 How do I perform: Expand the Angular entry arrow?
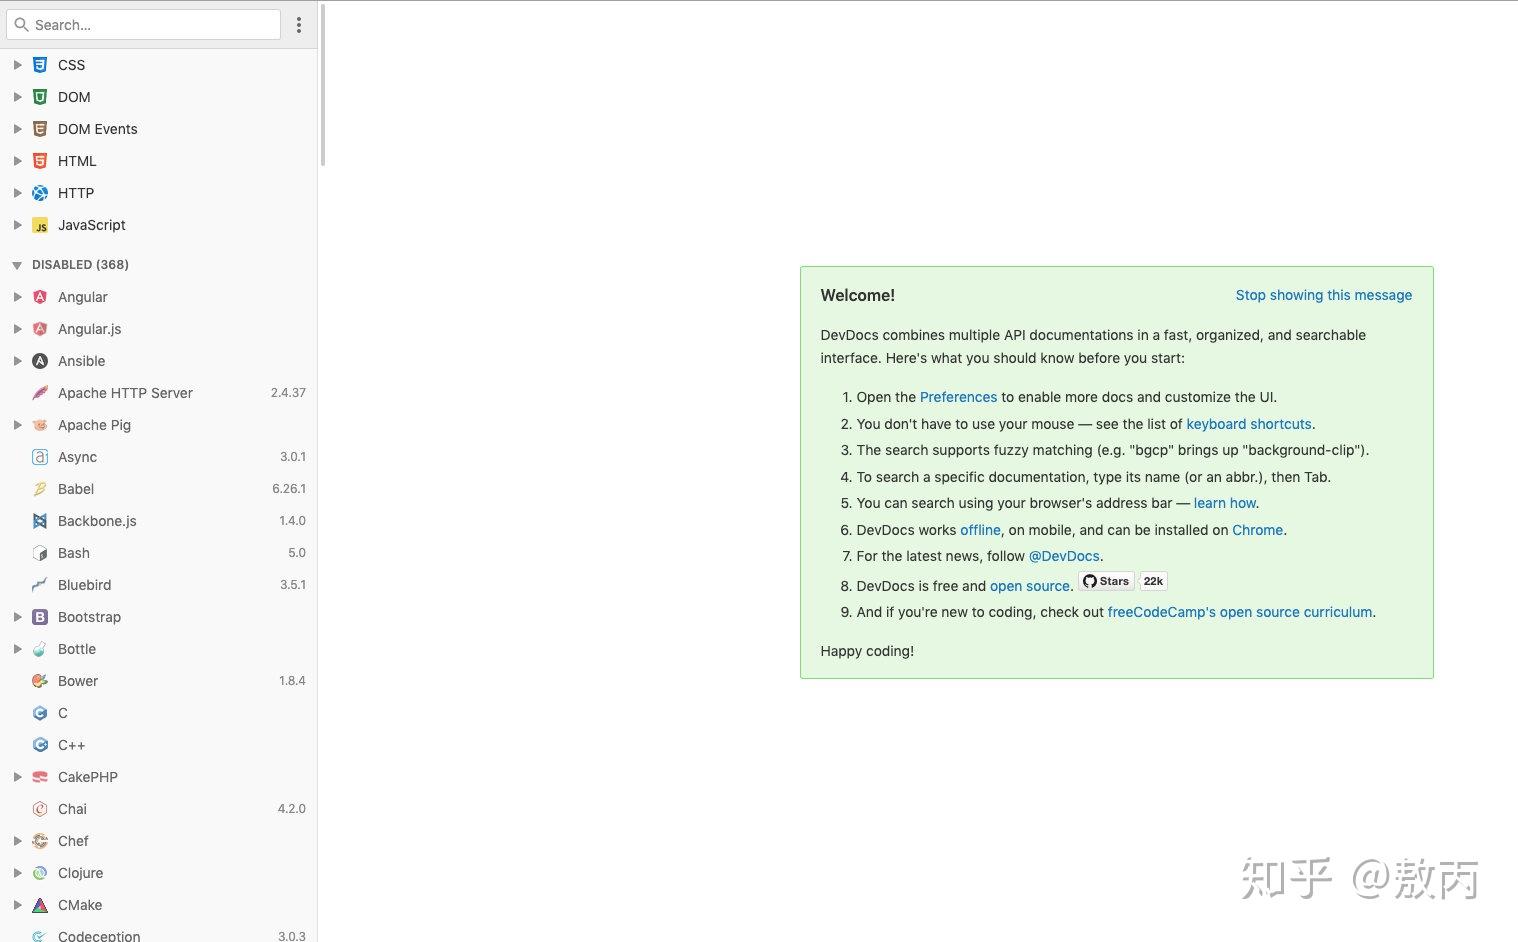coord(17,297)
